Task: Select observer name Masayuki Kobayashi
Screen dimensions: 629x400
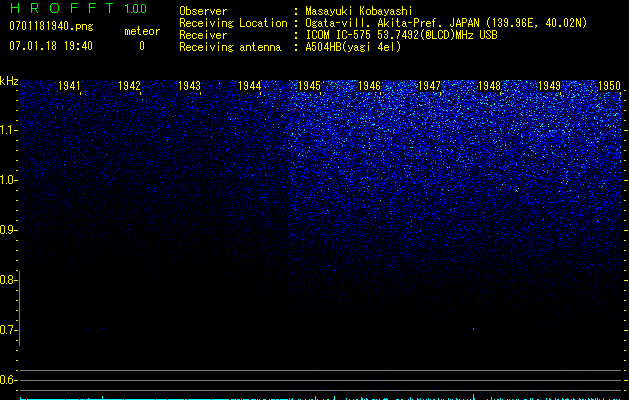Action: tap(359, 11)
